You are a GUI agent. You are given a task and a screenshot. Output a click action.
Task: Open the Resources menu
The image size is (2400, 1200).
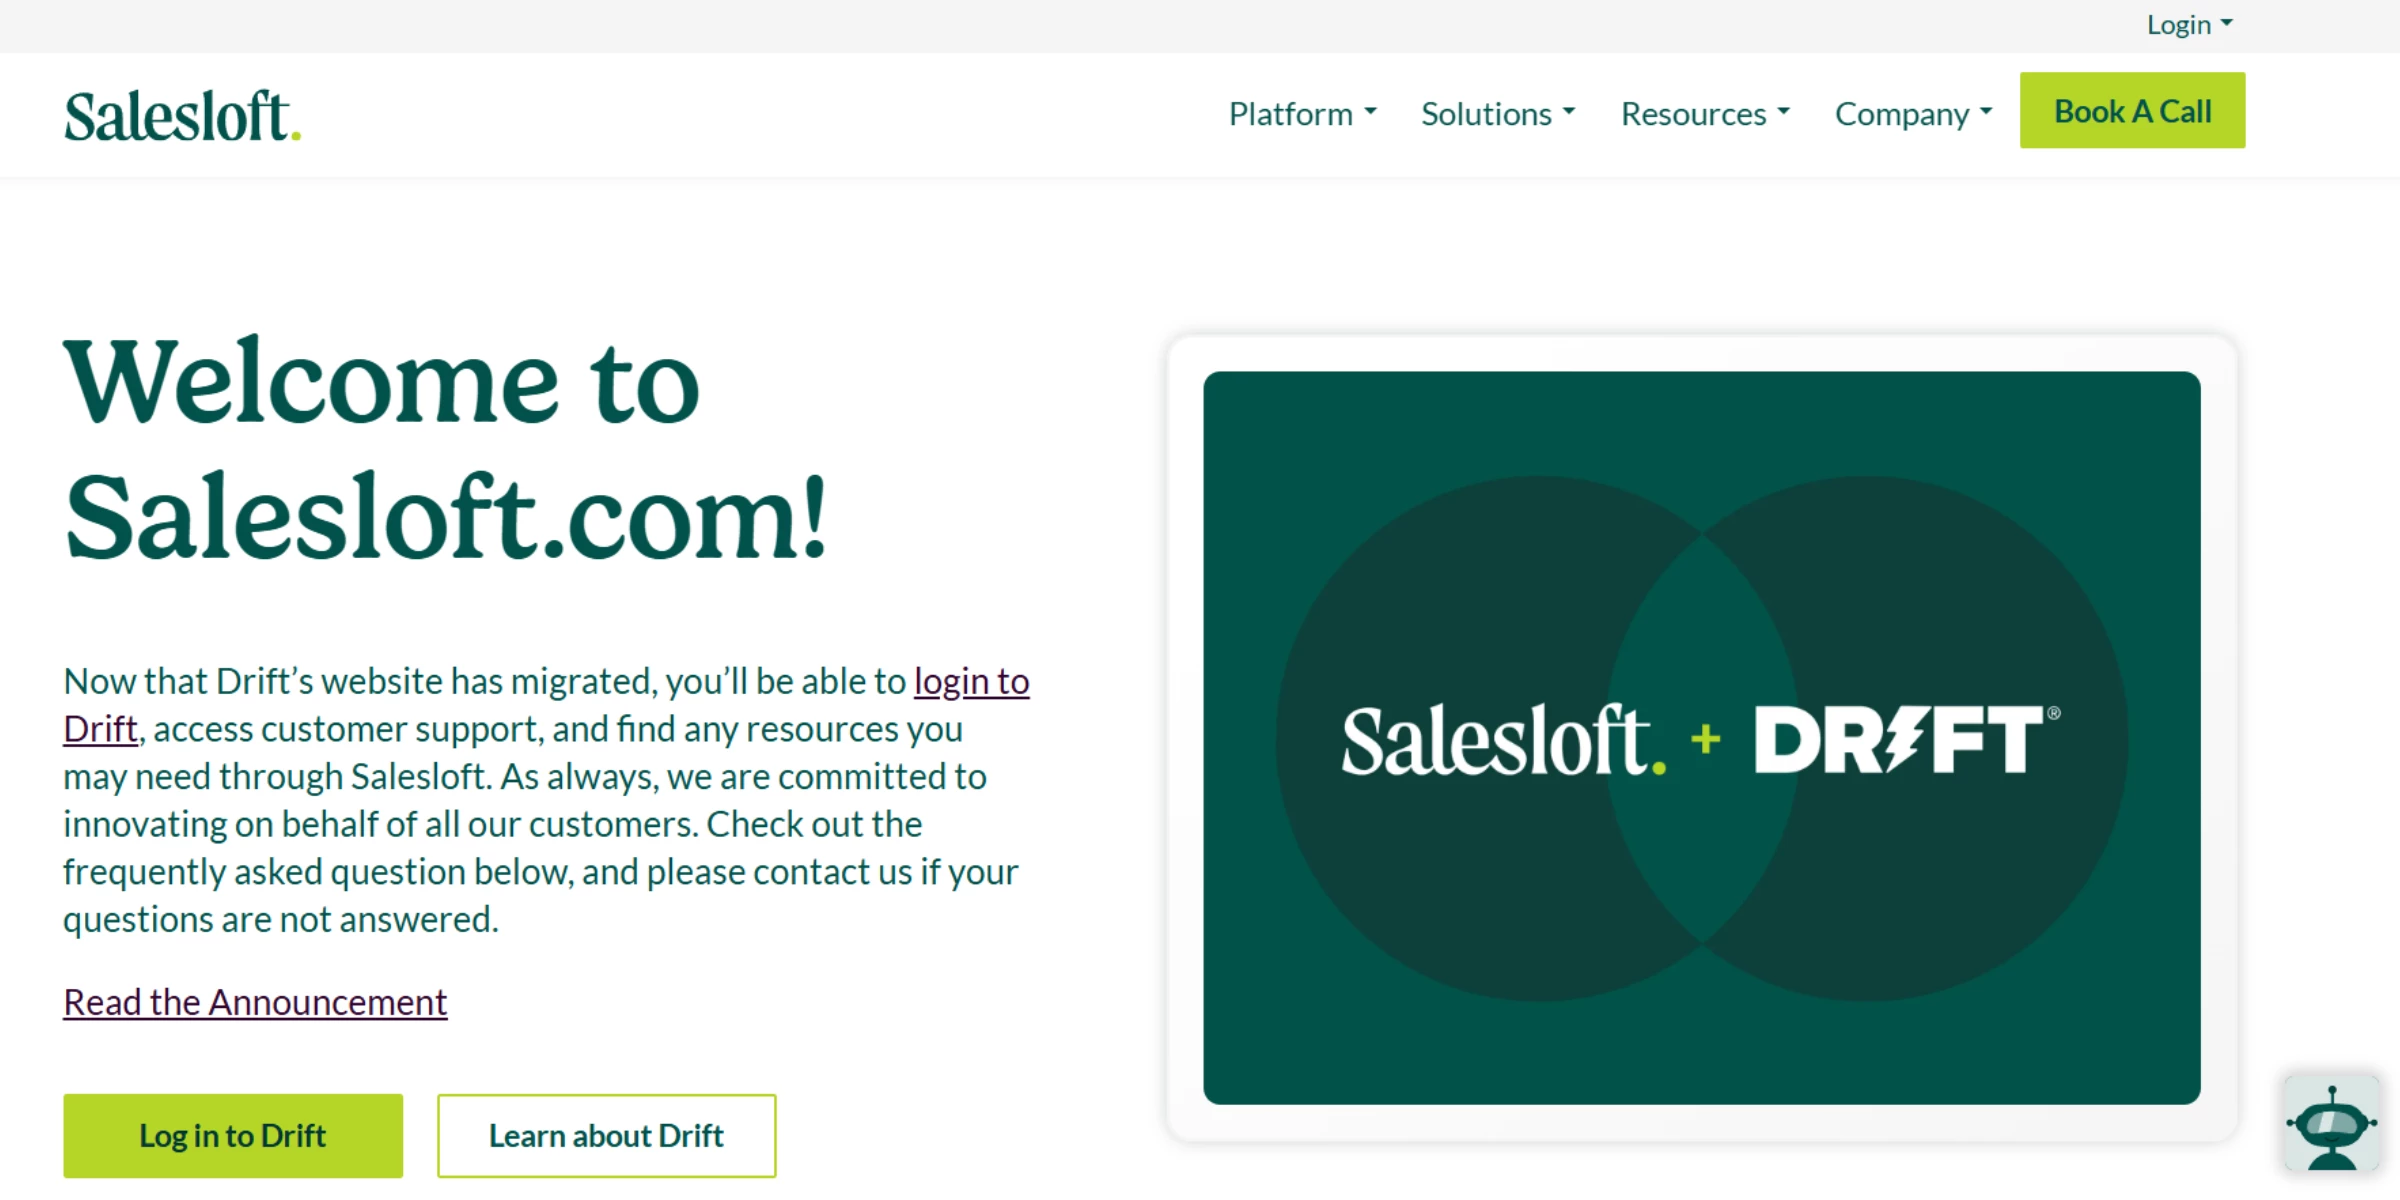tap(1705, 114)
